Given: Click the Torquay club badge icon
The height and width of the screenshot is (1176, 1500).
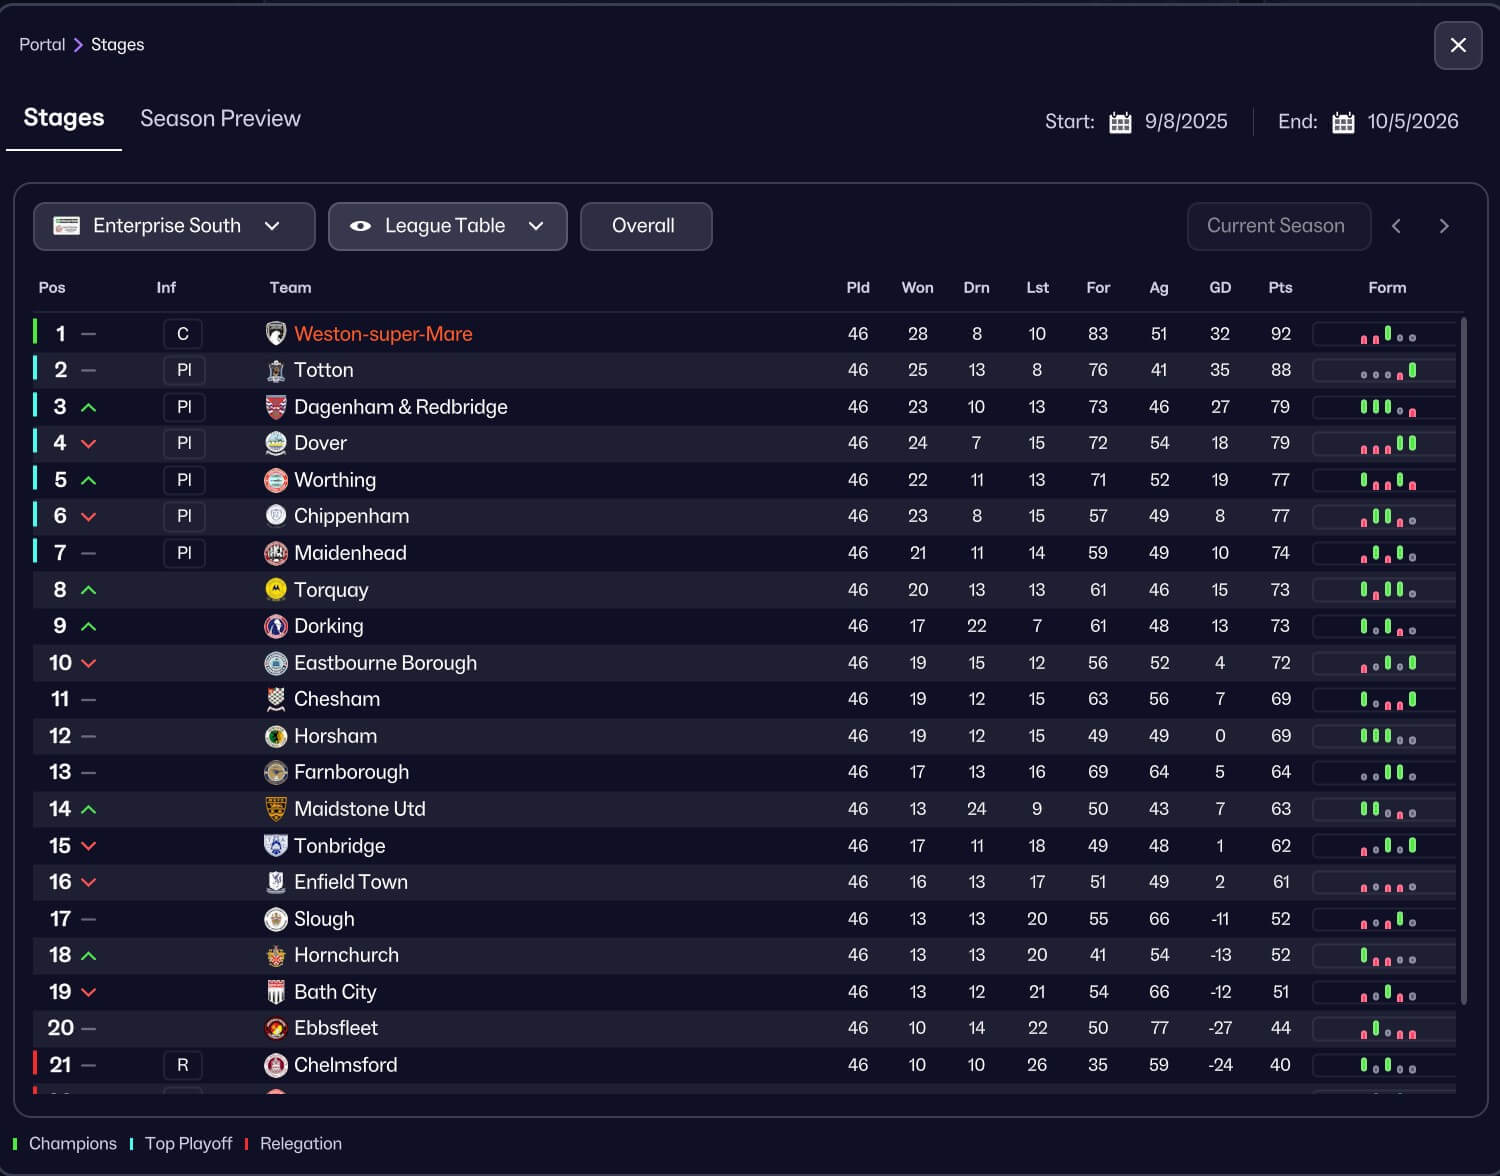Looking at the screenshot, I should click(x=276, y=590).
